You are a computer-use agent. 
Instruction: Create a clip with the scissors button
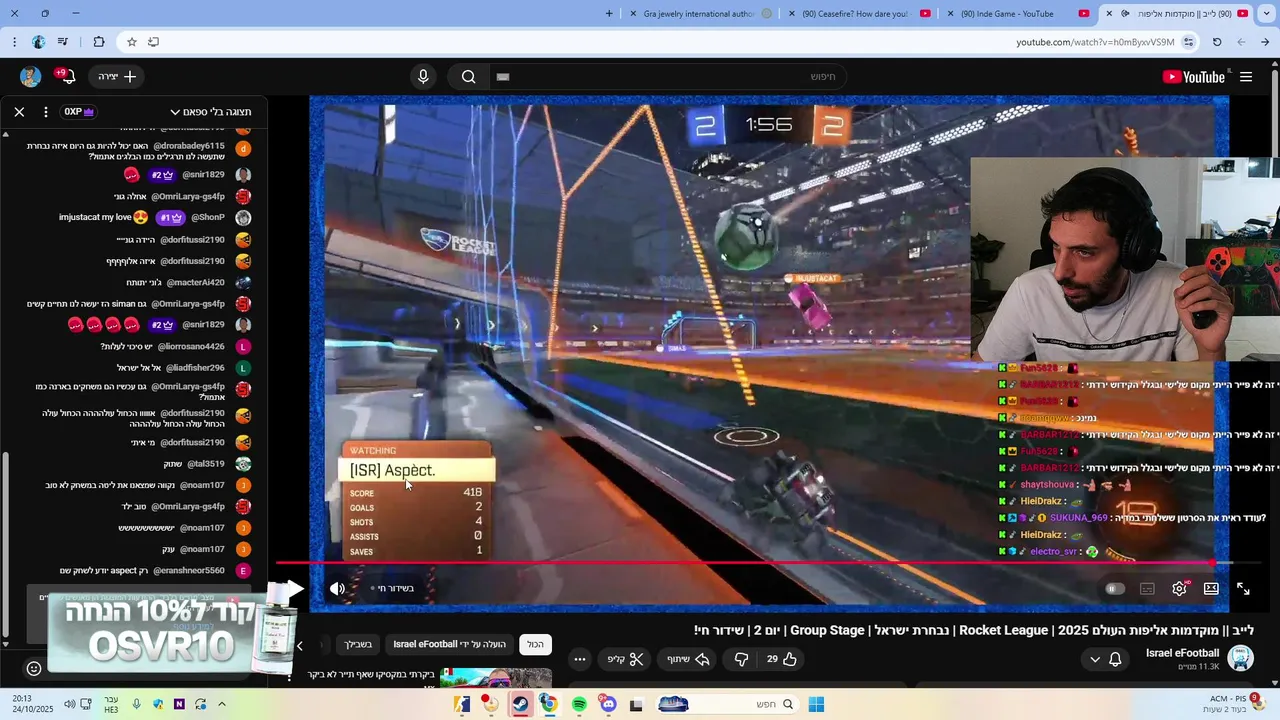[626, 659]
